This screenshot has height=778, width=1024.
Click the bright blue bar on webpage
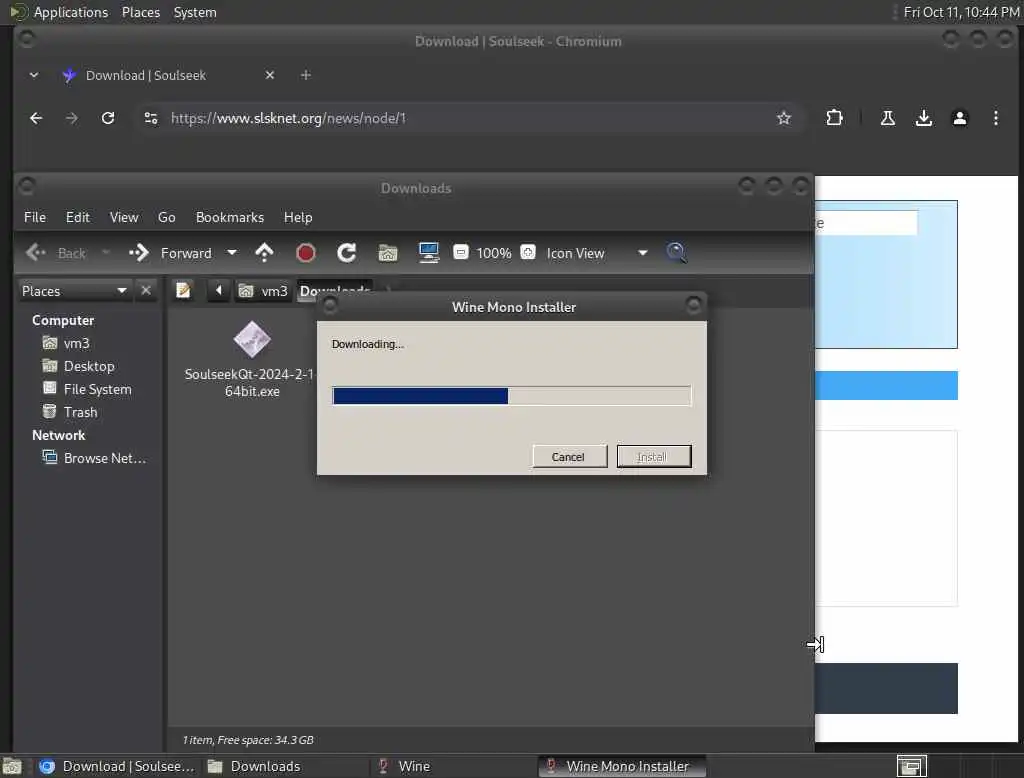pyautogui.click(x=886, y=385)
